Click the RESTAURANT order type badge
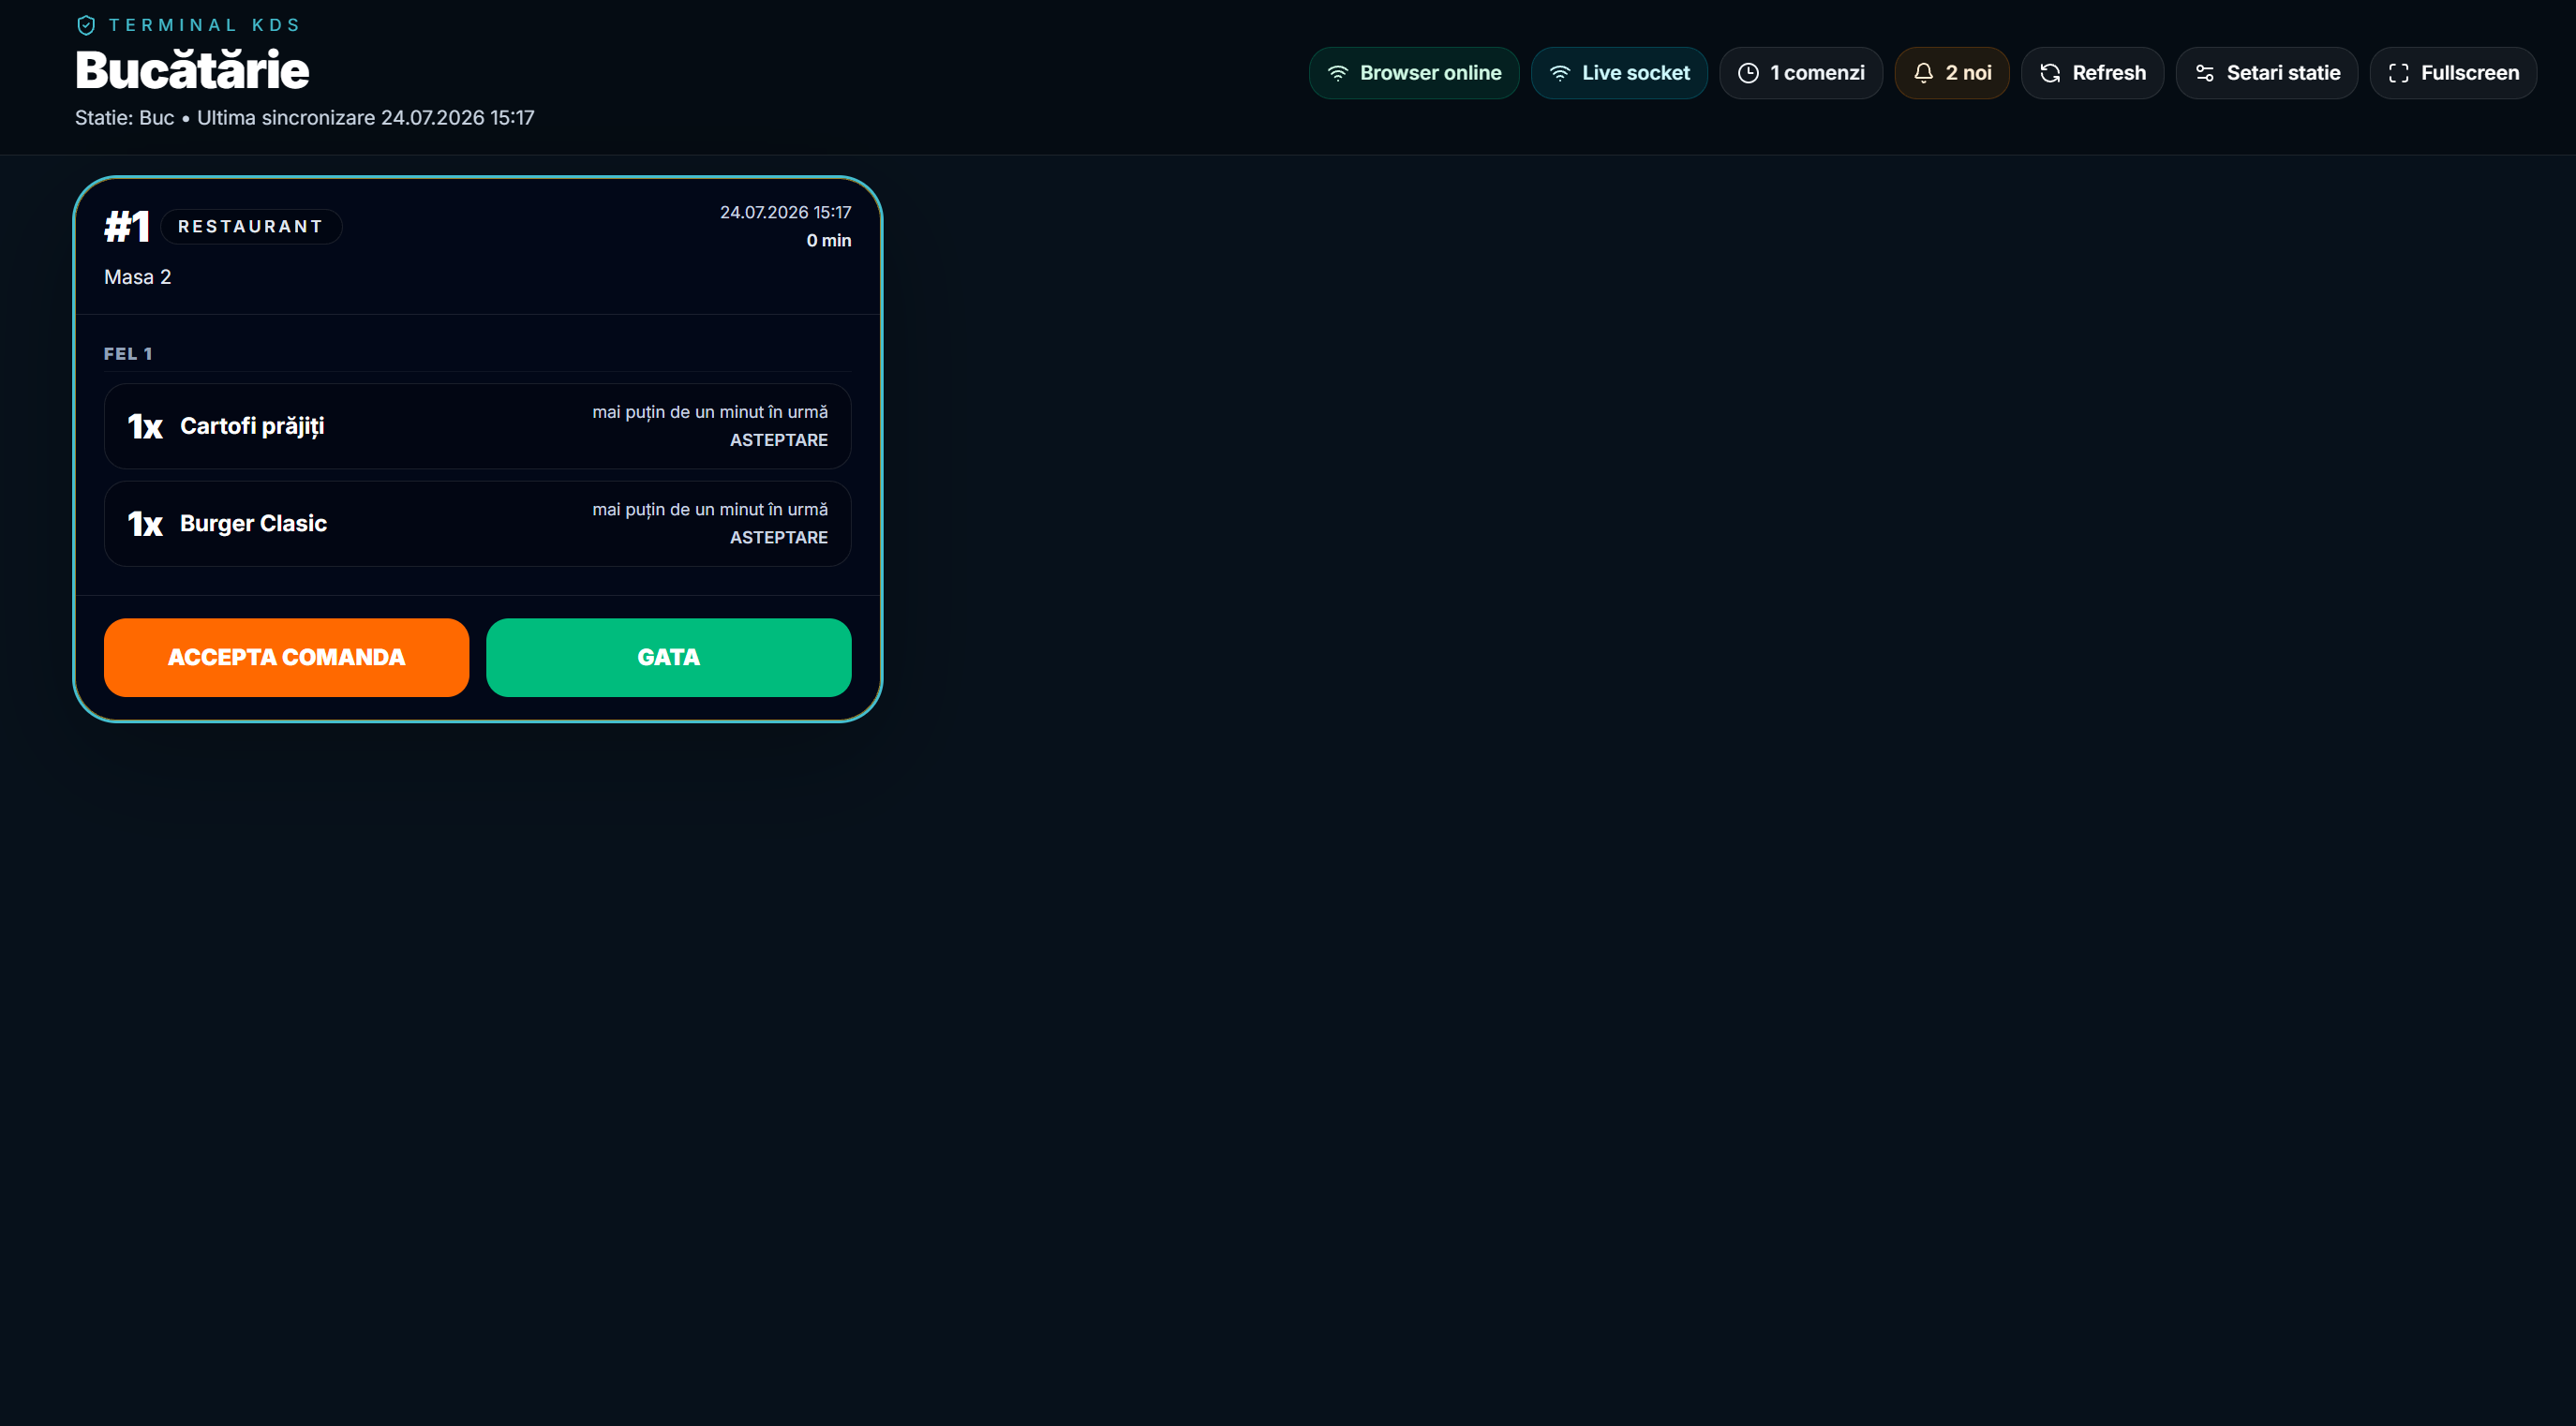Image resolution: width=2576 pixels, height=1426 pixels. [251, 227]
